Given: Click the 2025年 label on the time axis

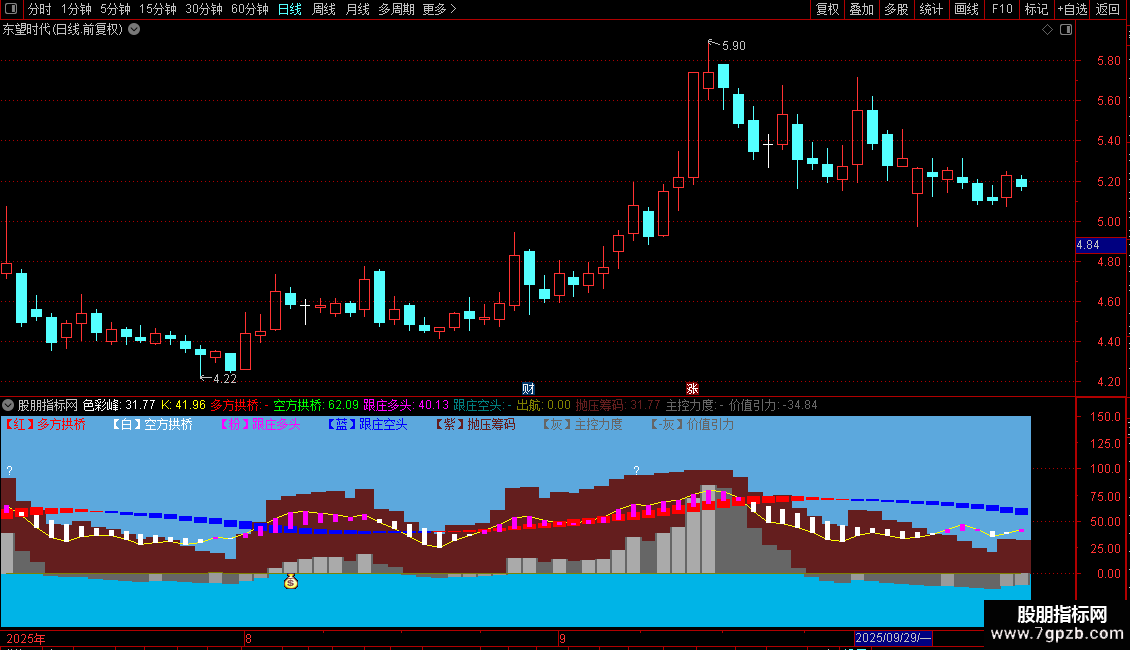Looking at the screenshot, I should tap(26, 638).
